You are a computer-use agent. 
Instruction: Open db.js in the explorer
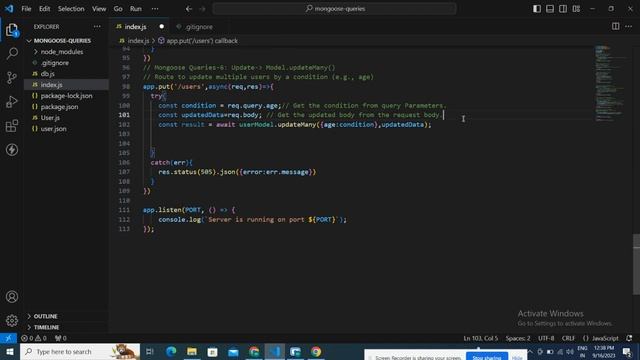pos(47,74)
